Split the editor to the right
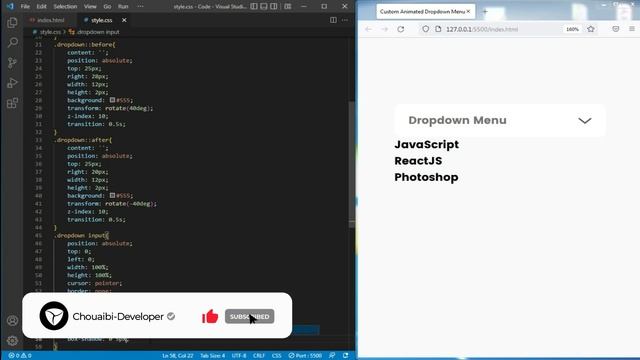 click(x=333, y=20)
